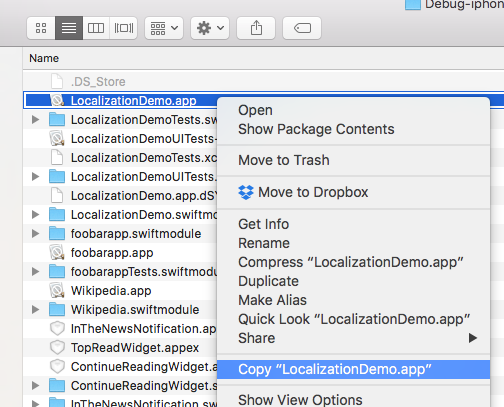Click the LocalizationDemoTests.xc file icon

(57, 157)
